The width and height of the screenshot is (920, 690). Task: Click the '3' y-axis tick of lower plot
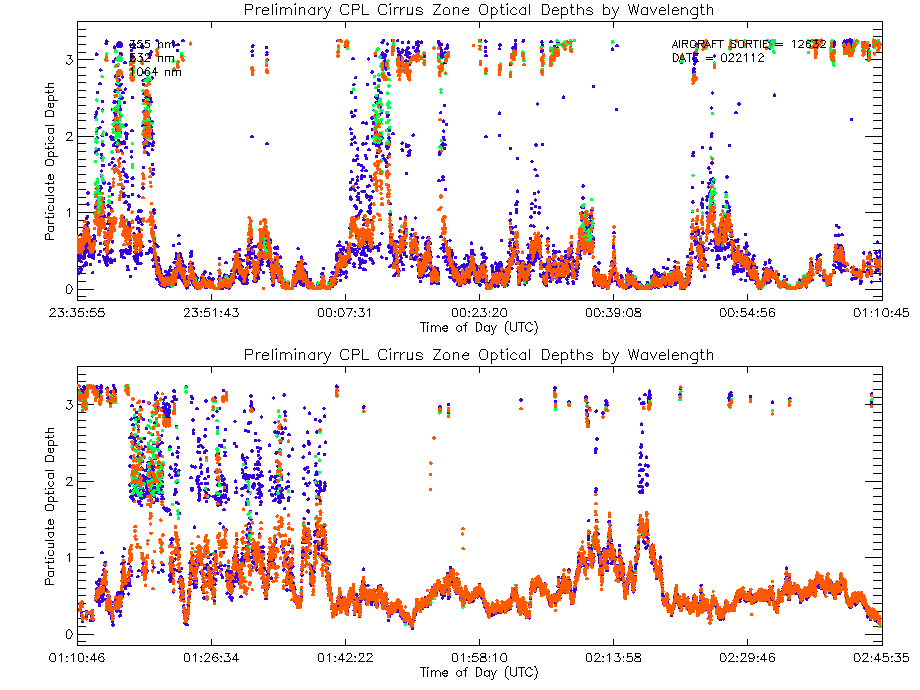pyautogui.click(x=69, y=405)
